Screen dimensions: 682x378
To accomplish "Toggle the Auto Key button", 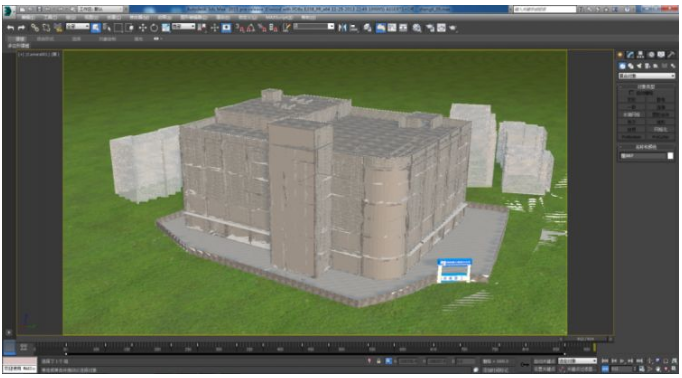I will [545, 361].
